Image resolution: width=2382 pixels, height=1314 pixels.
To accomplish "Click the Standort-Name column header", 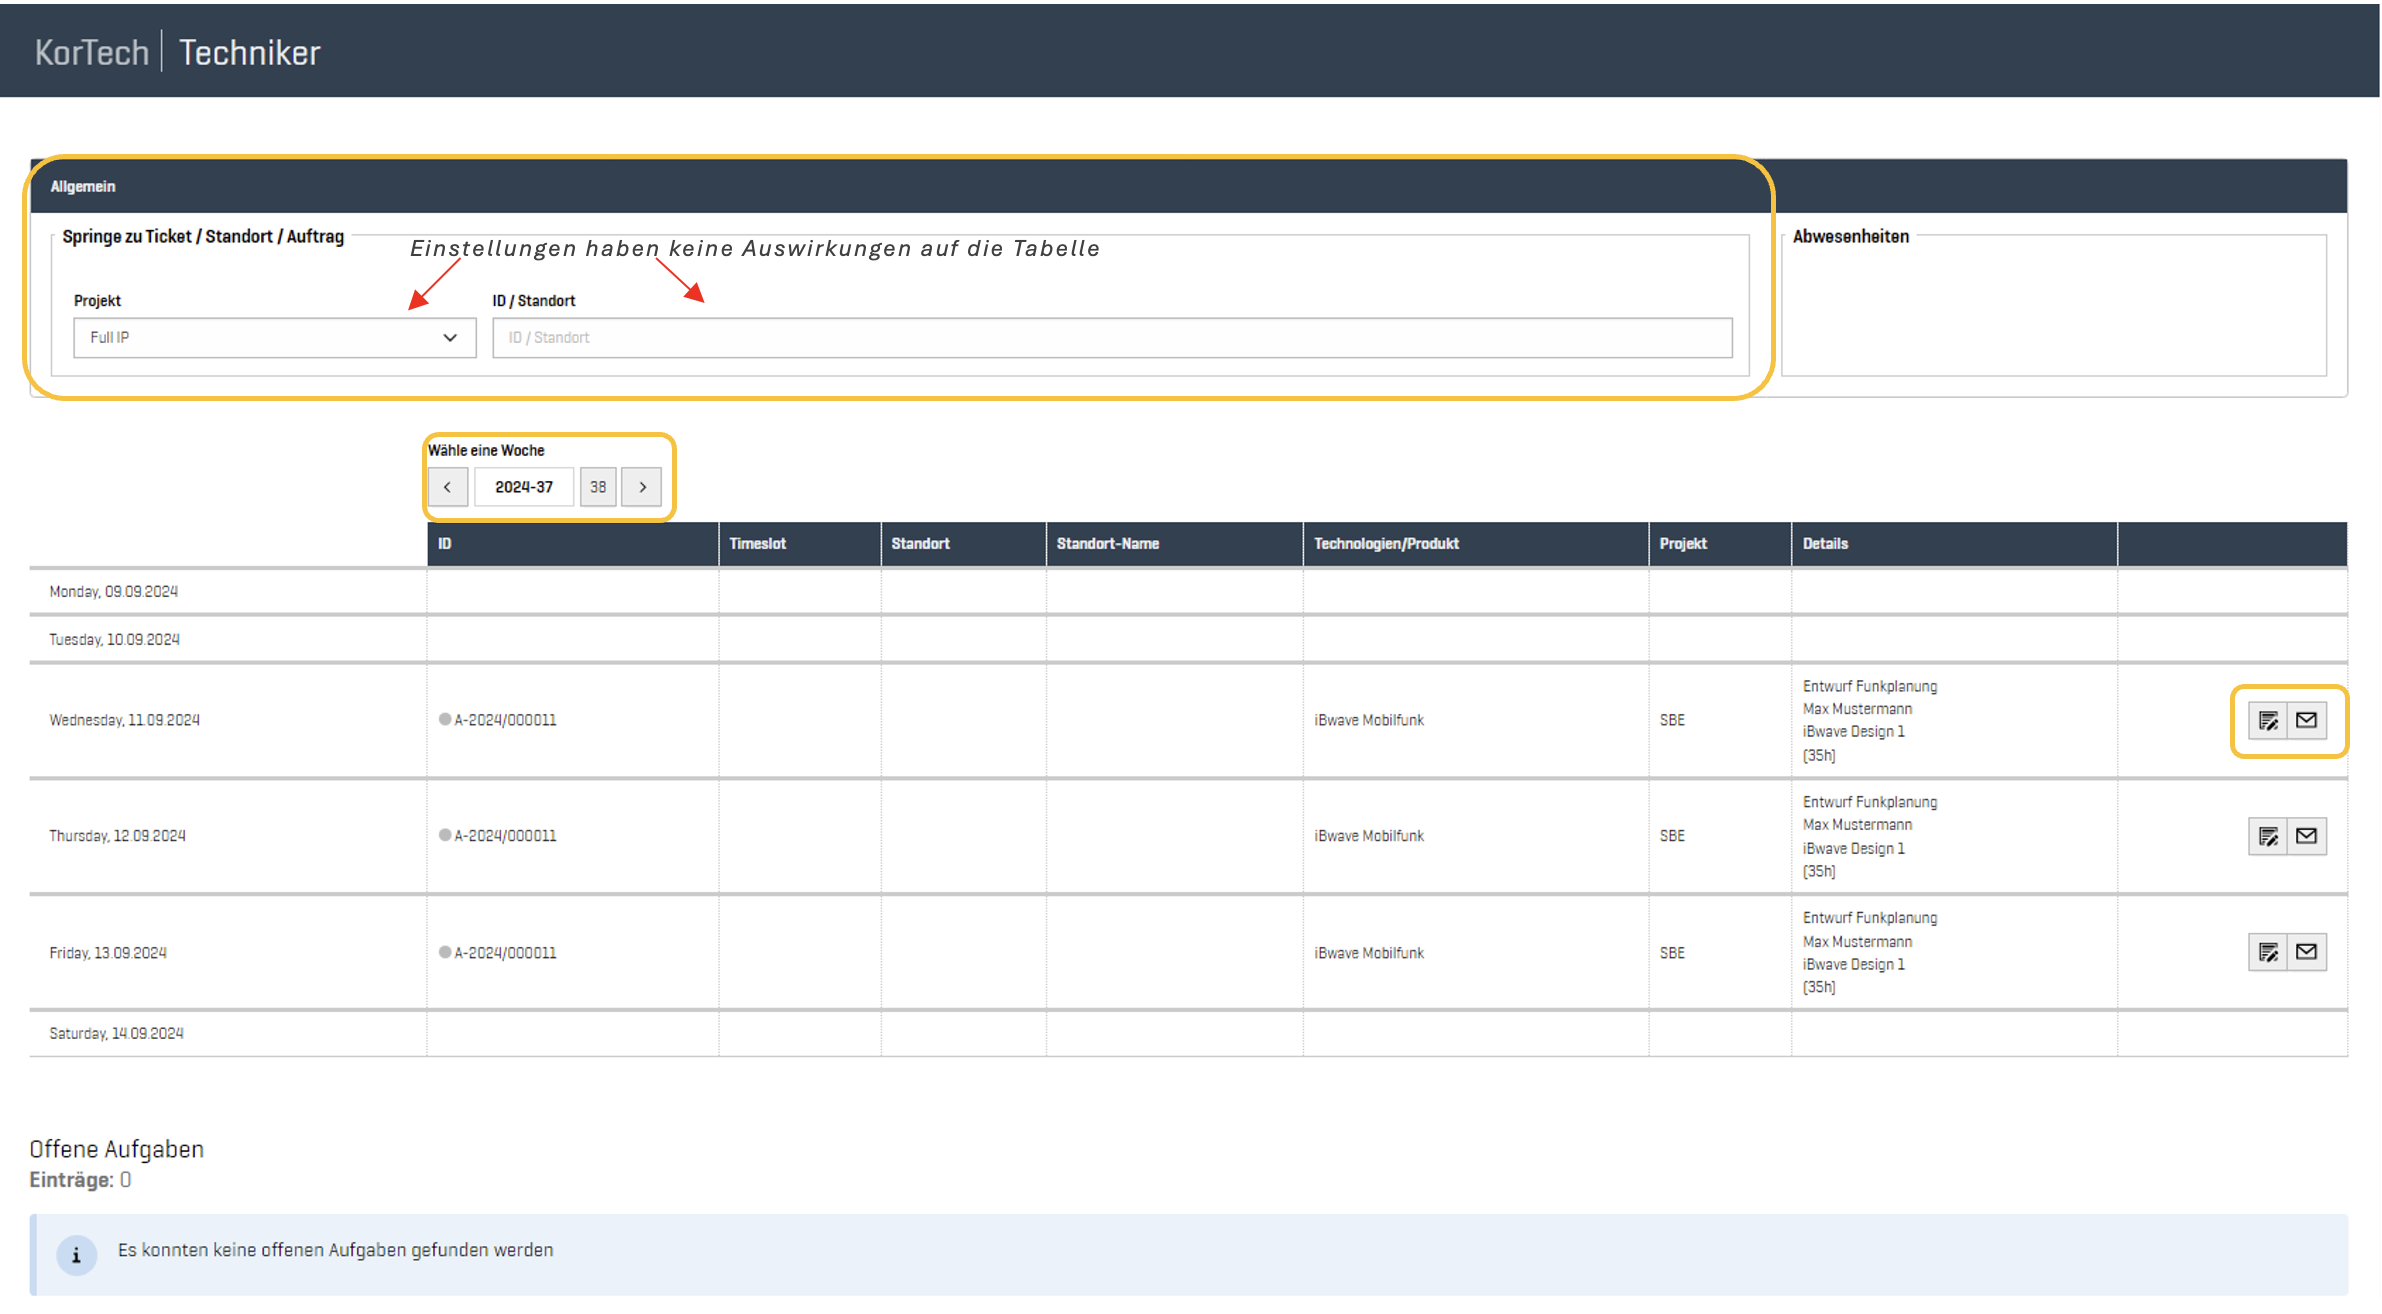I will point(1107,544).
